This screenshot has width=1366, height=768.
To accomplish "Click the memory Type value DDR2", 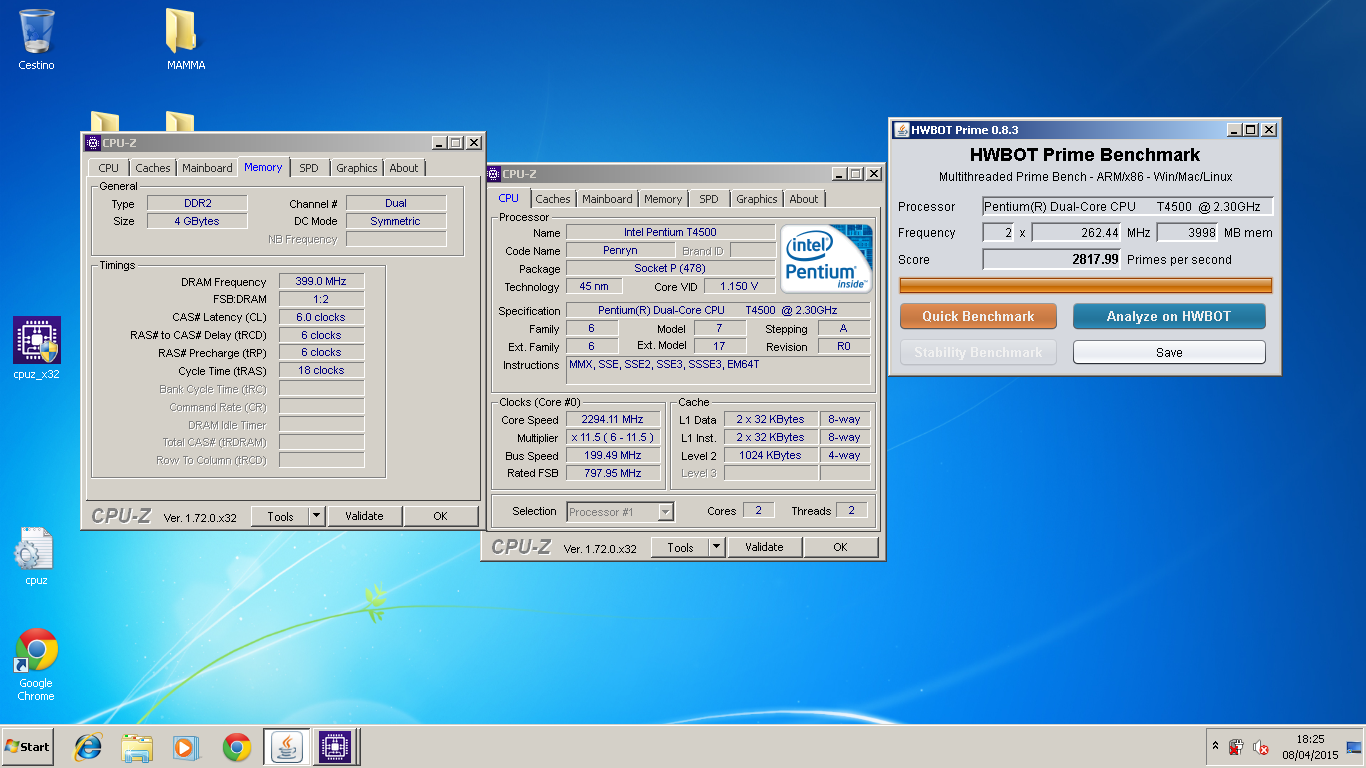I will (197, 203).
